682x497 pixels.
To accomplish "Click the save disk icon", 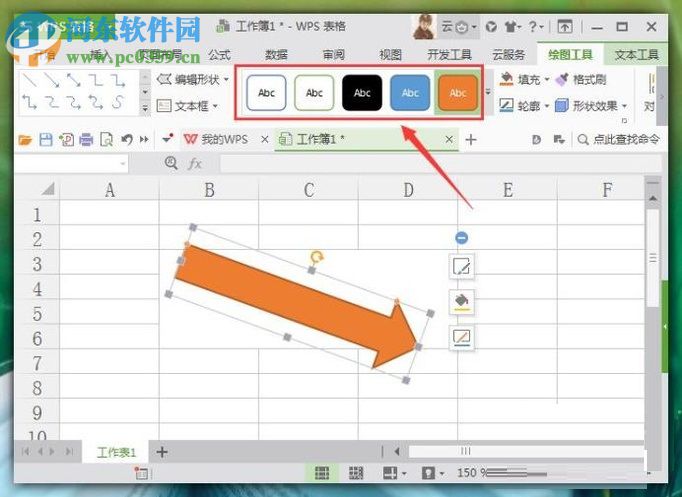I will (x=46, y=140).
